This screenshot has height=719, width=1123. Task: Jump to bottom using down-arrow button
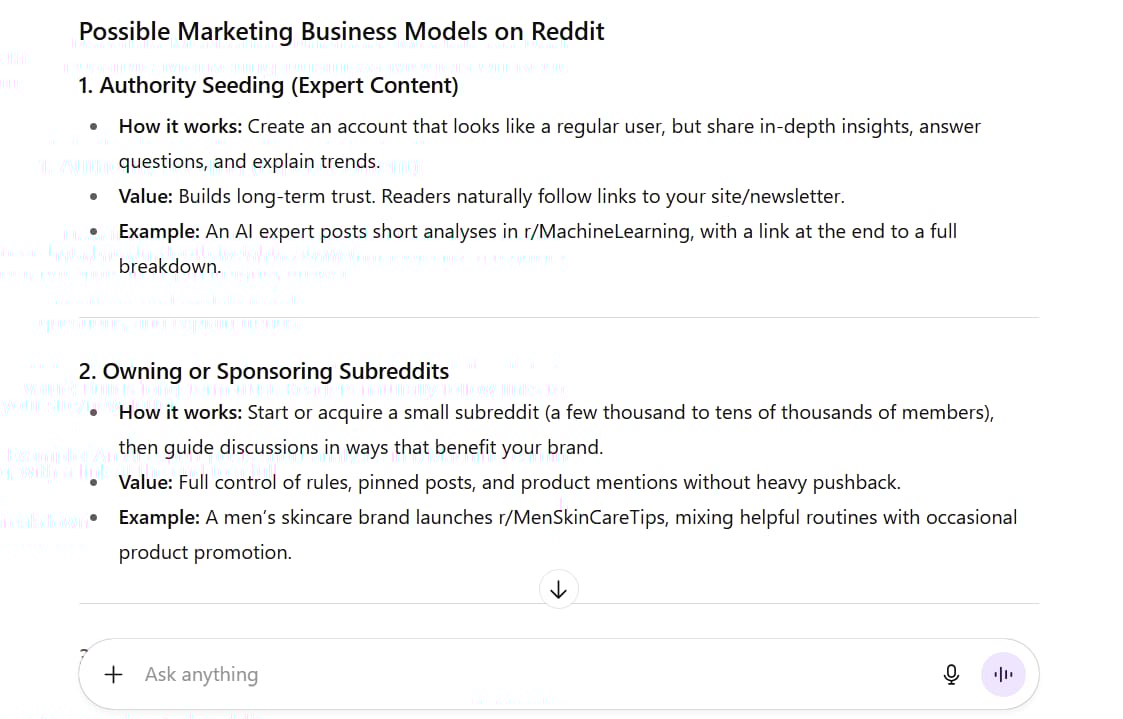point(559,589)
